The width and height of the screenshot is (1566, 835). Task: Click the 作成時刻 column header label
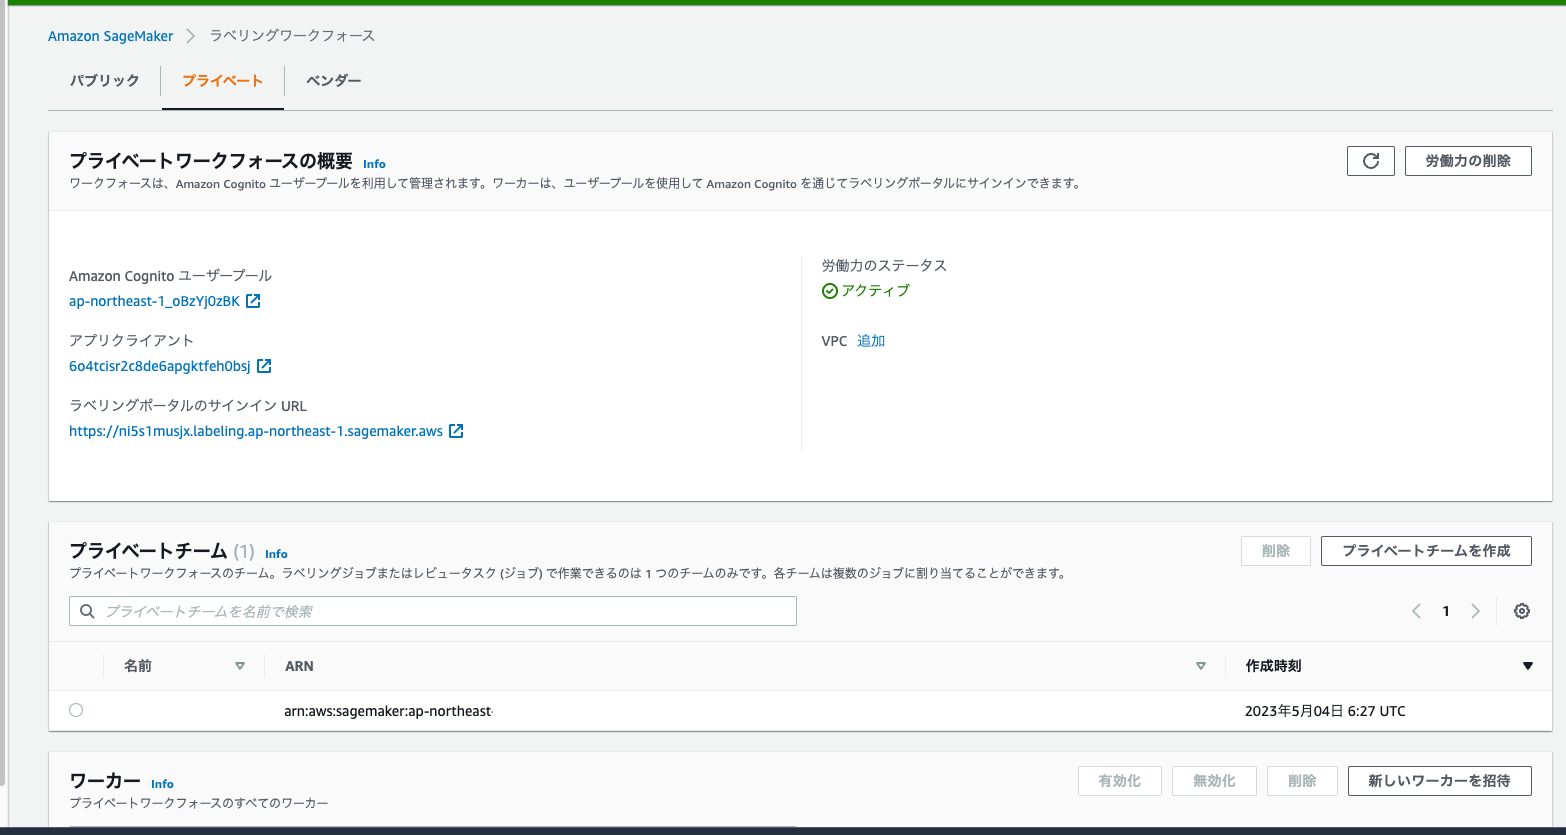pos(1273,666)
